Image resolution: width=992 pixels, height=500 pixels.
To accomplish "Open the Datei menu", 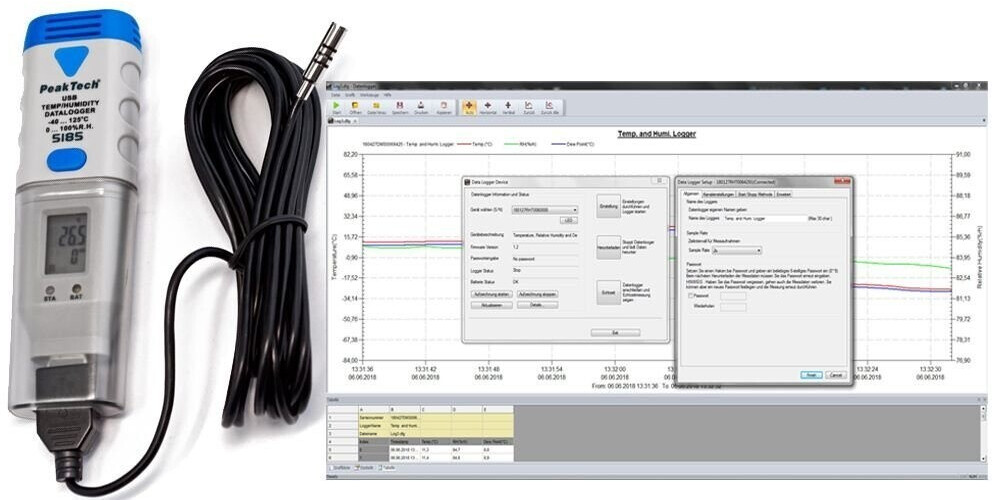I will click(x=337, y=94).
